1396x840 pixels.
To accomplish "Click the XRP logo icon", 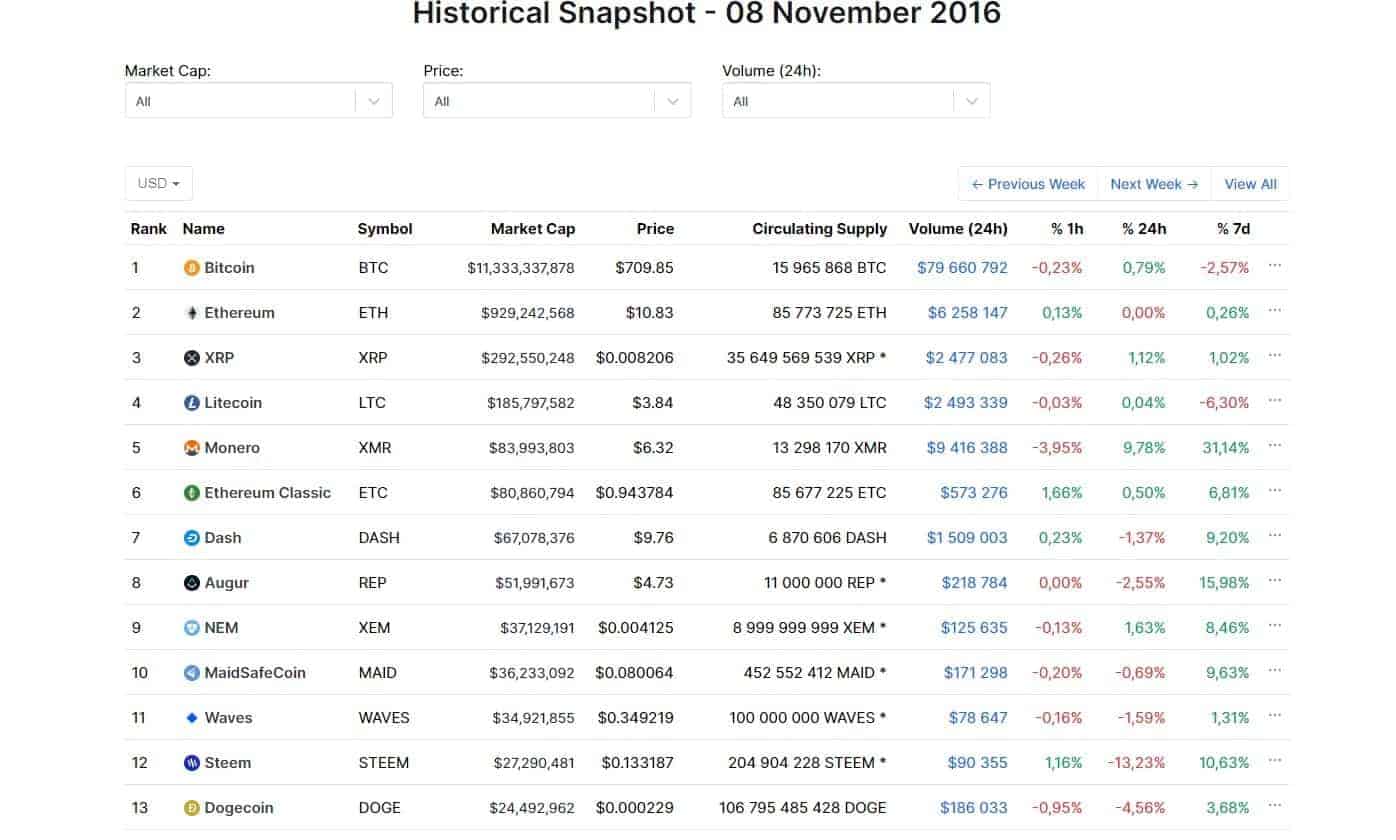I will pyautogui.click(x=190, y=358).
